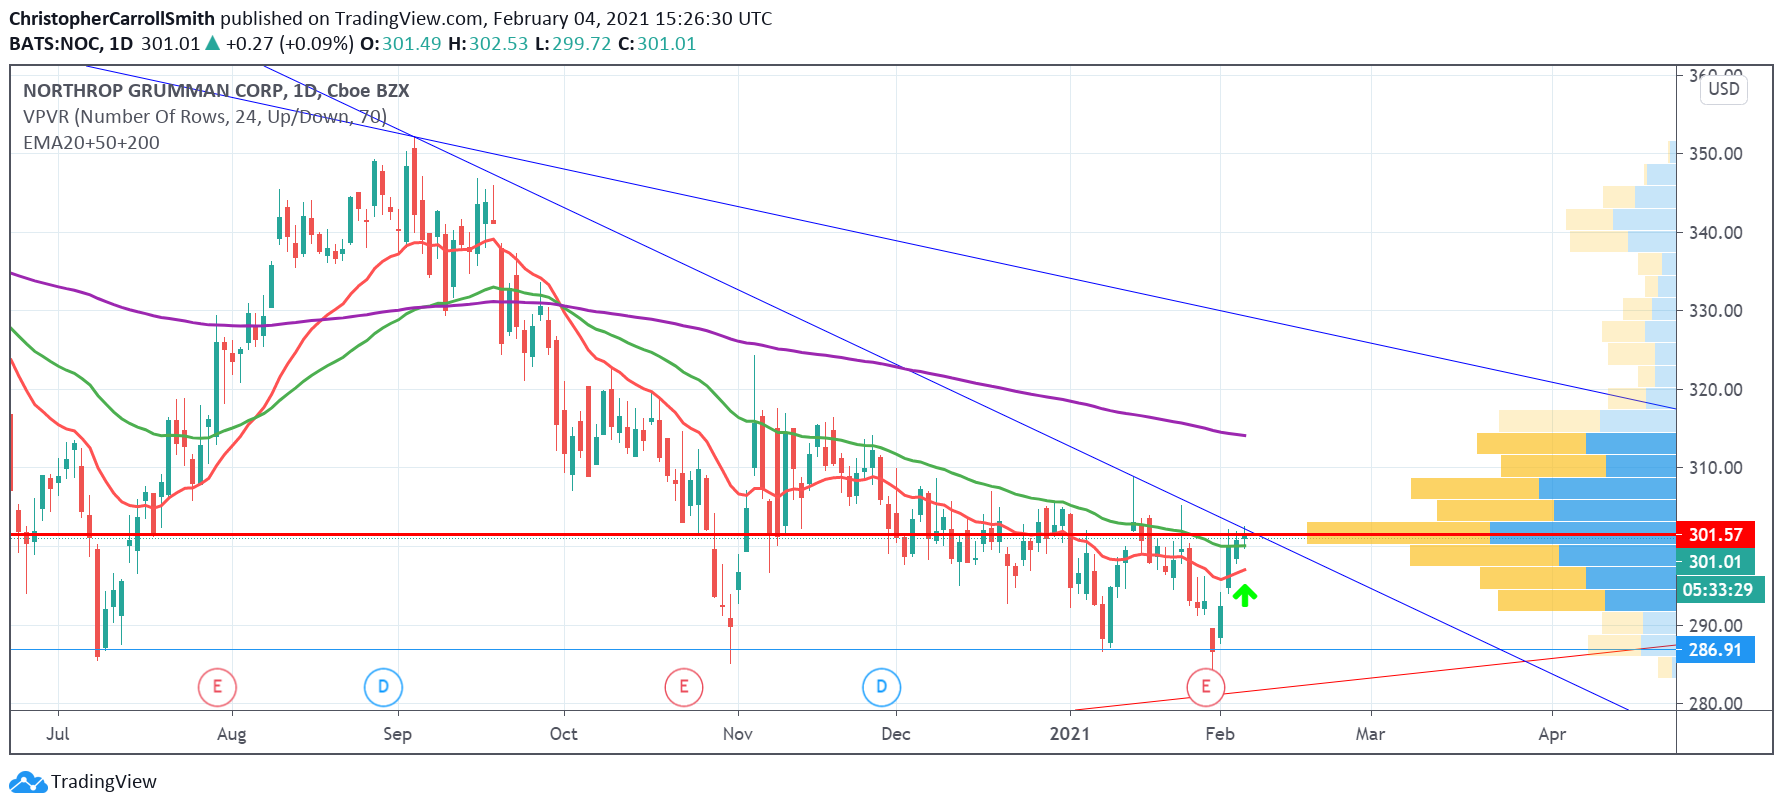The width and height of the screenshot is (1783, 809).
Task: Select the VPVR indicator legend
Action: tap(205, 117)
